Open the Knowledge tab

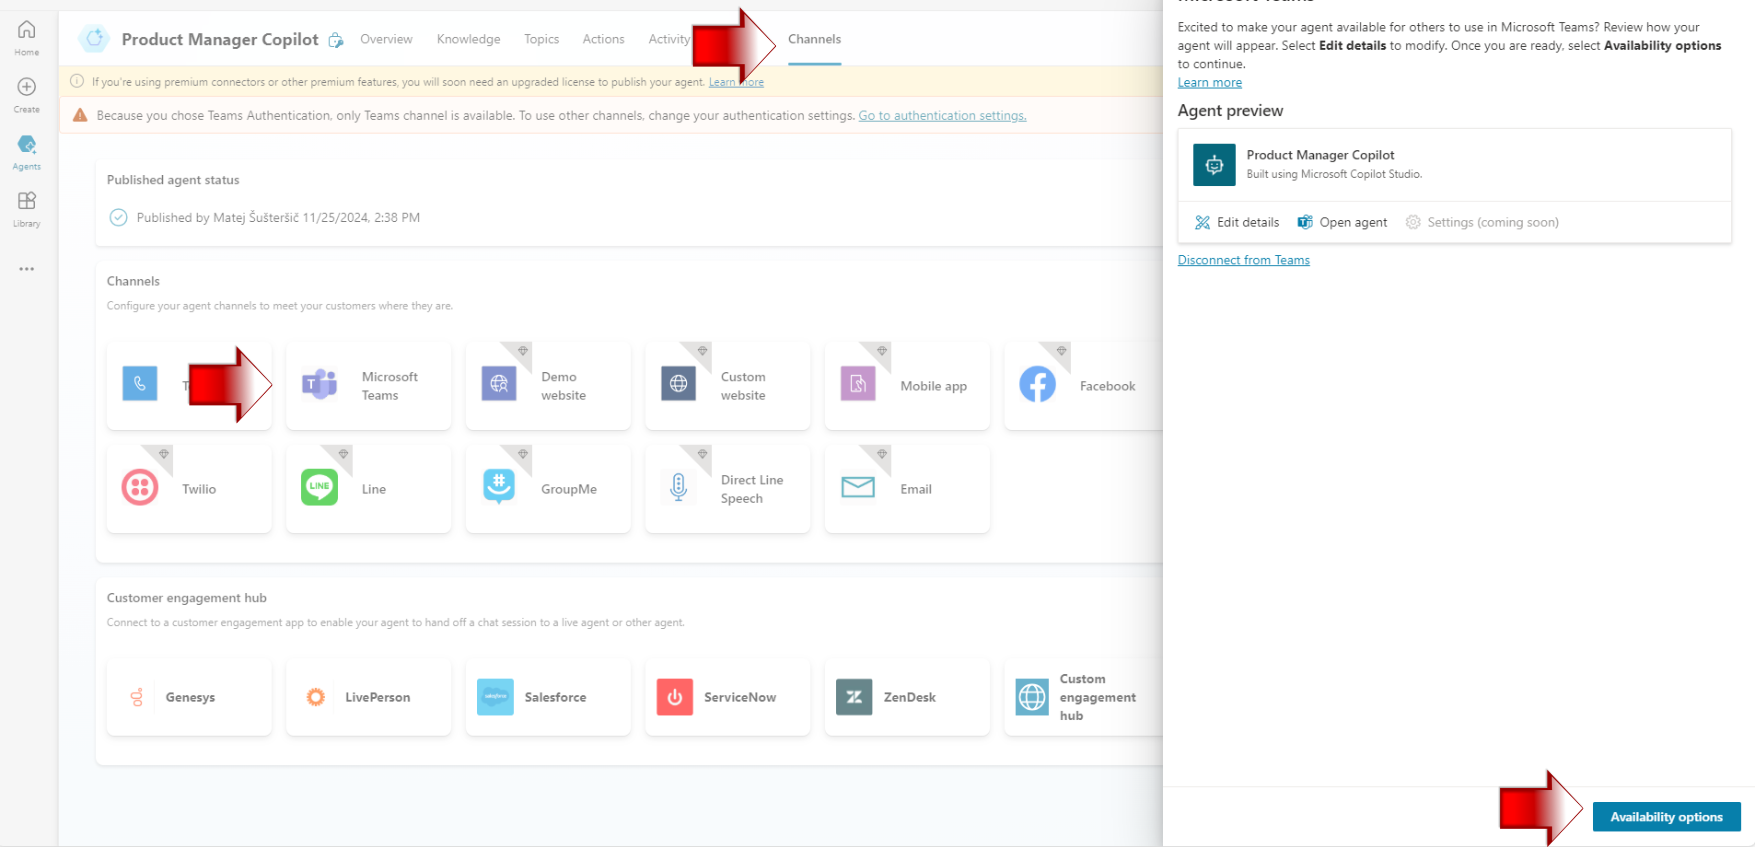point(468,39)
